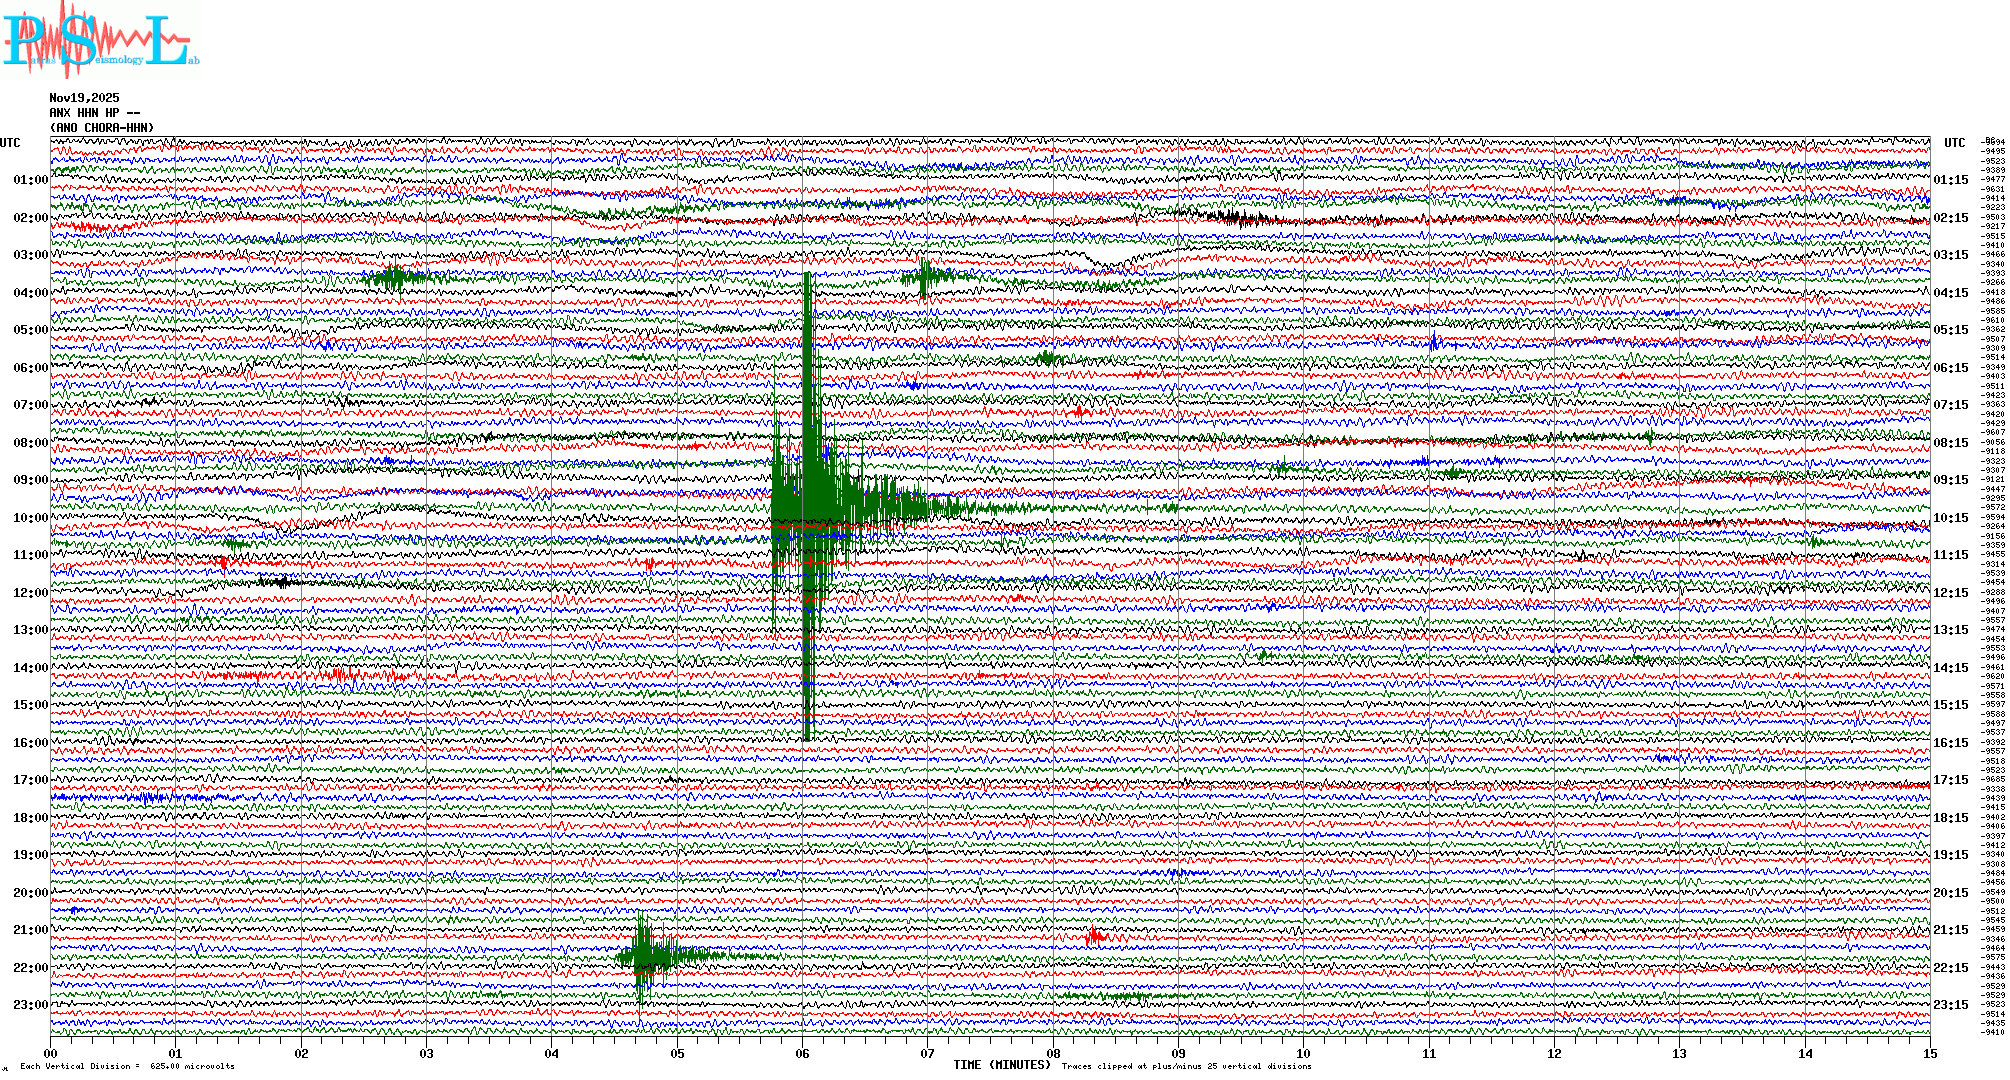Image resolution: width=2010 pixels, height=1080 pixels.
Task: Click the right UTC axis label
Action: tap(1954, 143)
